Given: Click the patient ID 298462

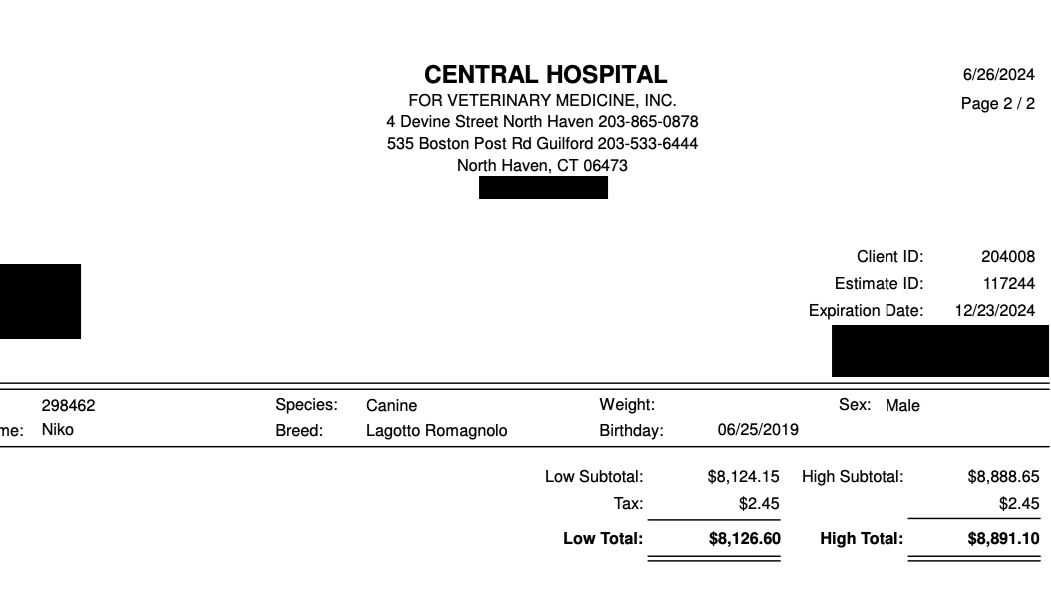Looking at the screenshot, I should 68,406.
